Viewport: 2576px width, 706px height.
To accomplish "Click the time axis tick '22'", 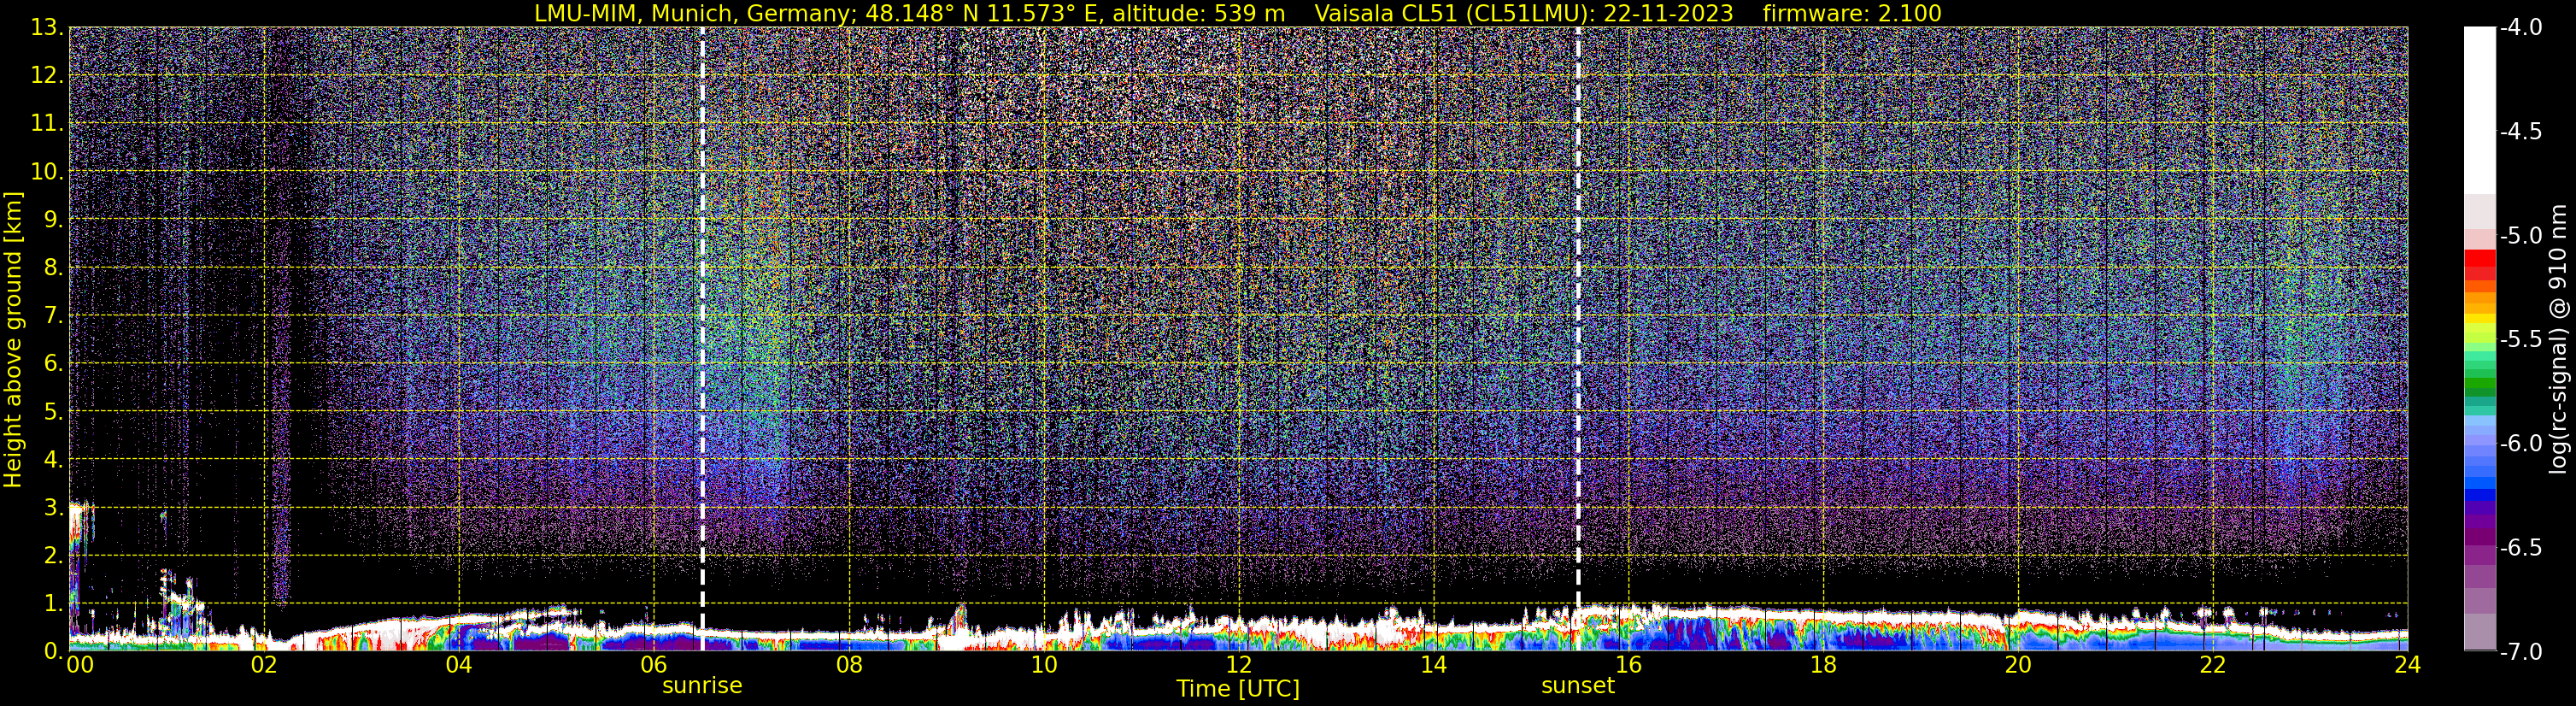I will [2214, 665].
